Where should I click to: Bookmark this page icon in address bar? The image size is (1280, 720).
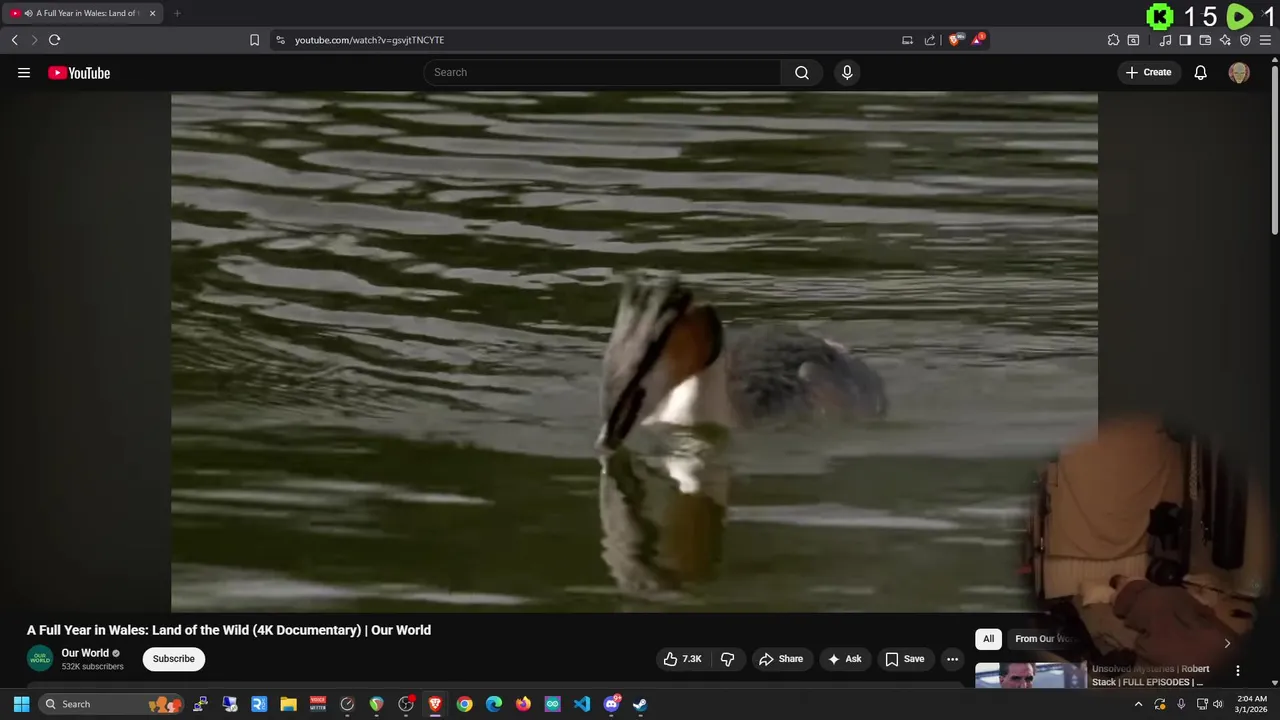(254, 40)
